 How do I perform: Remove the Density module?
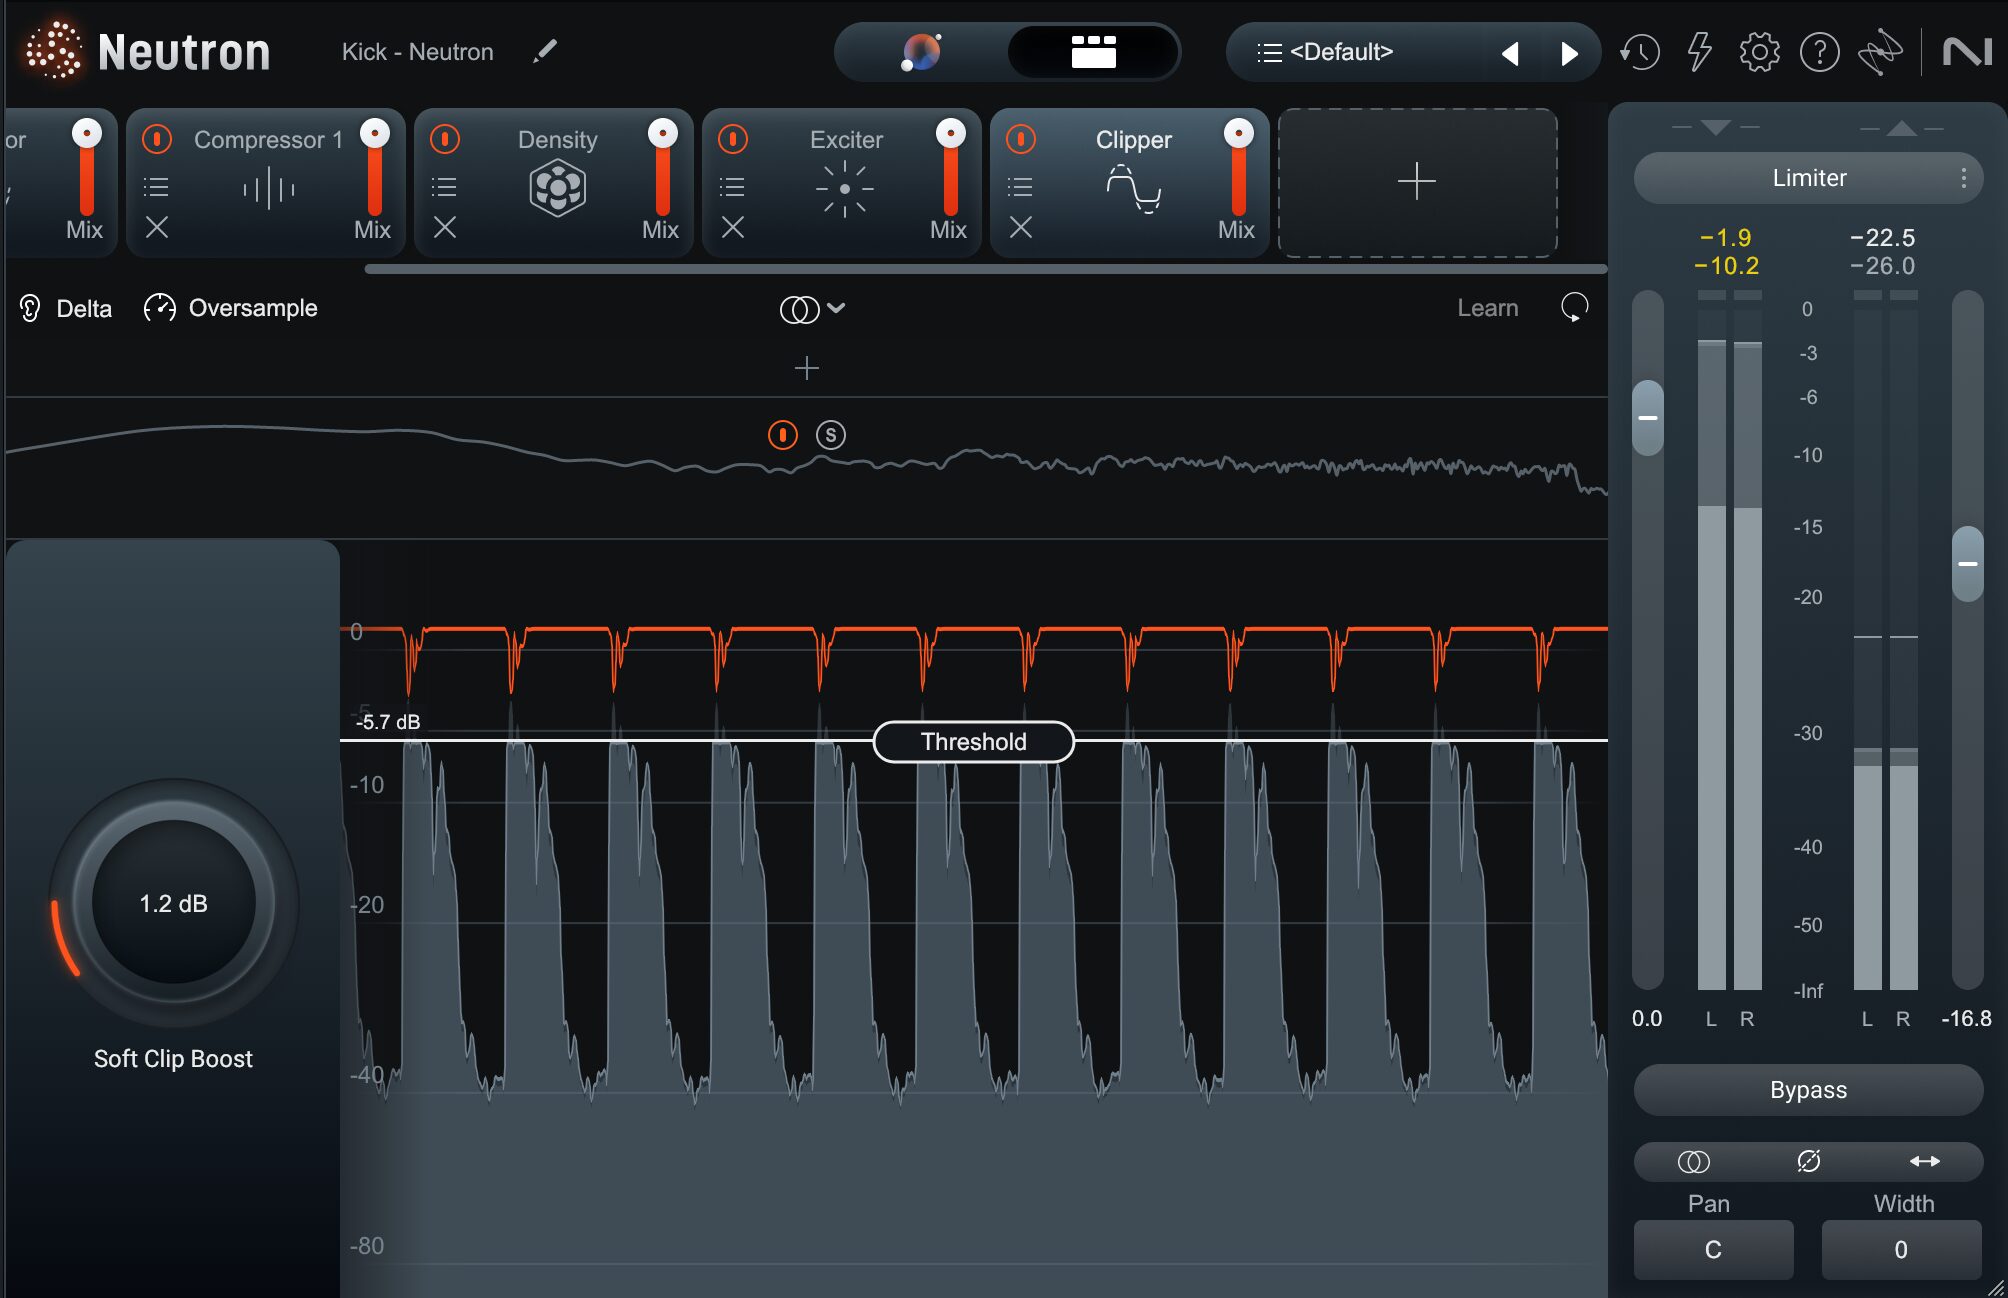click(444, 228)
